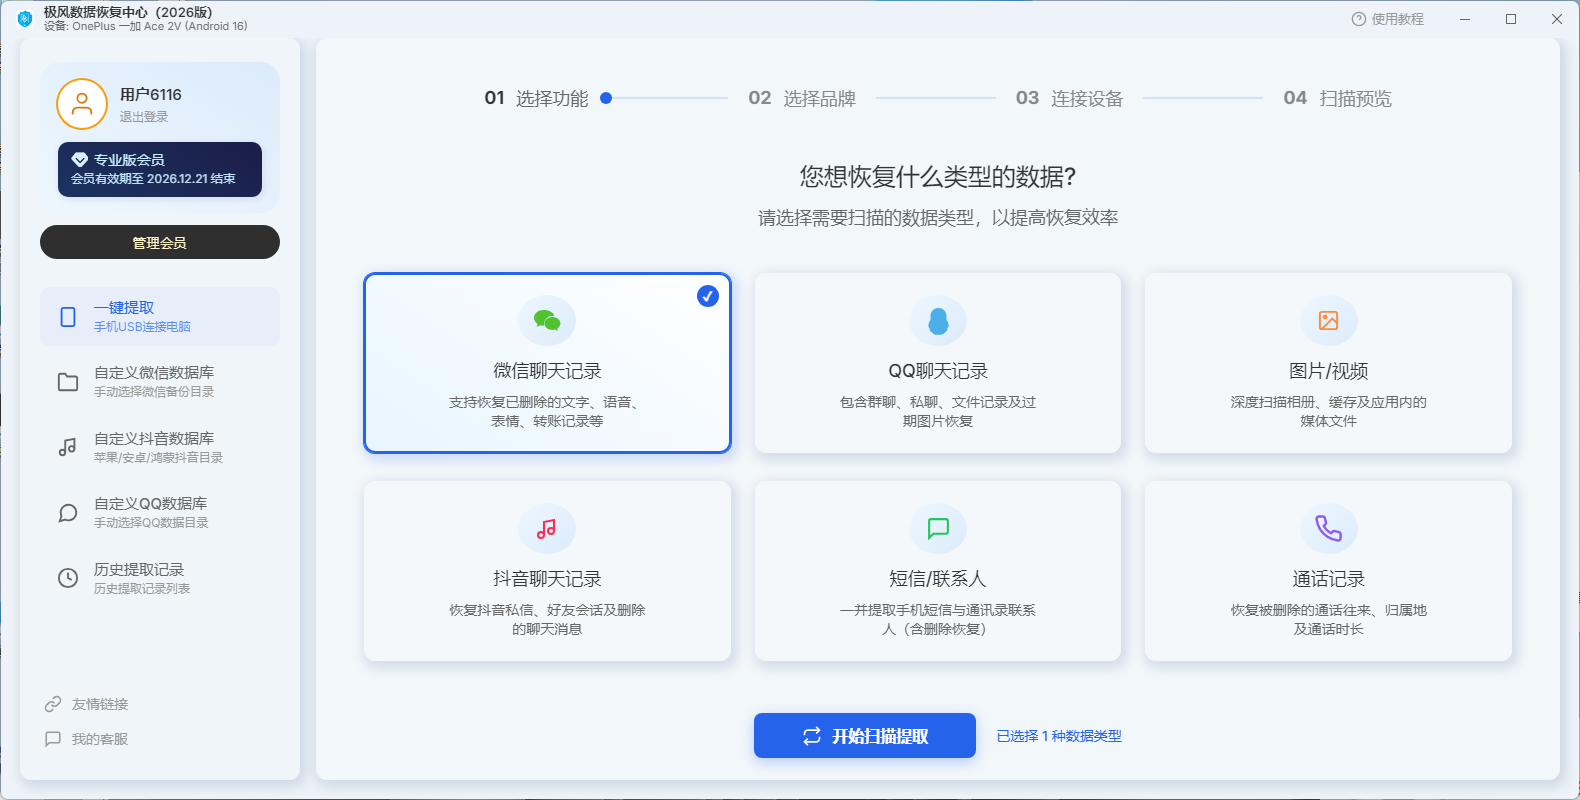This screenshot has width=1580, height=800.
Task: Click the clock icon beside 历史提取记录
Action: click(68, 578)
